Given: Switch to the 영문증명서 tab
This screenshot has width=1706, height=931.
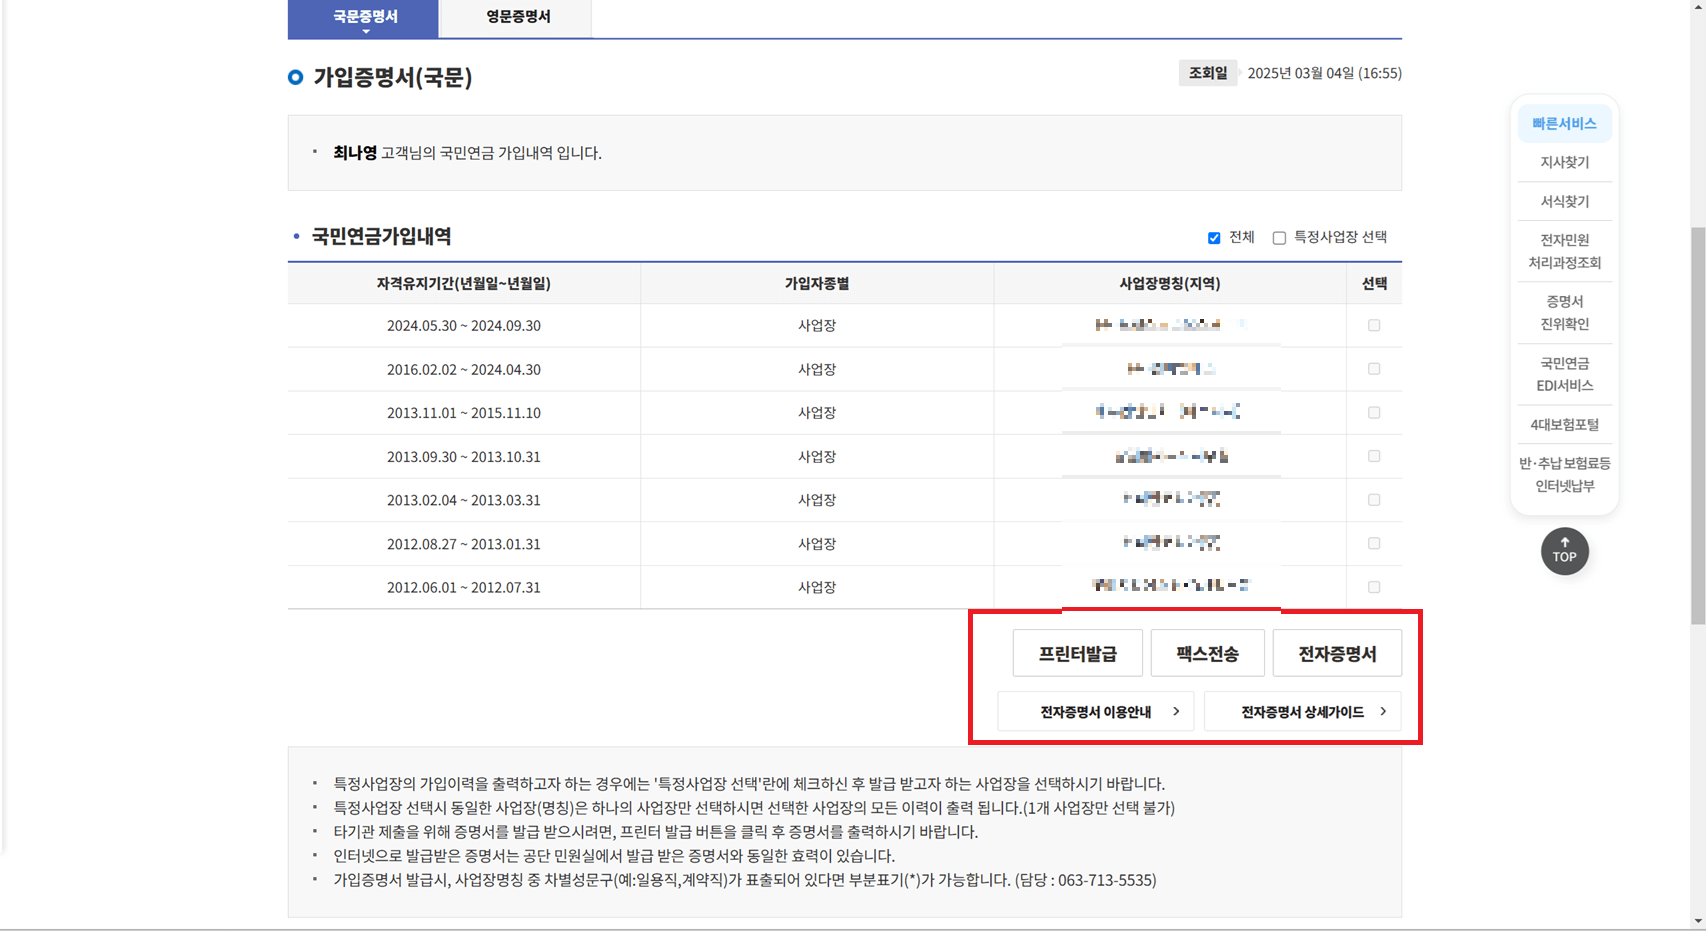Looking at the screenshot, I should (514, 16).
